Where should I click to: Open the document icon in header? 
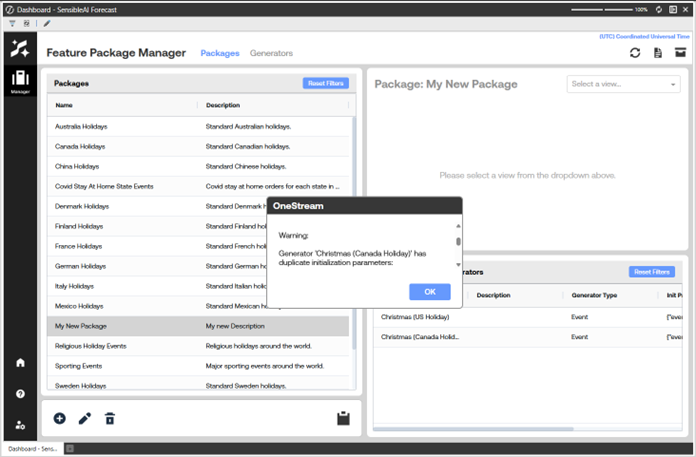658,53
